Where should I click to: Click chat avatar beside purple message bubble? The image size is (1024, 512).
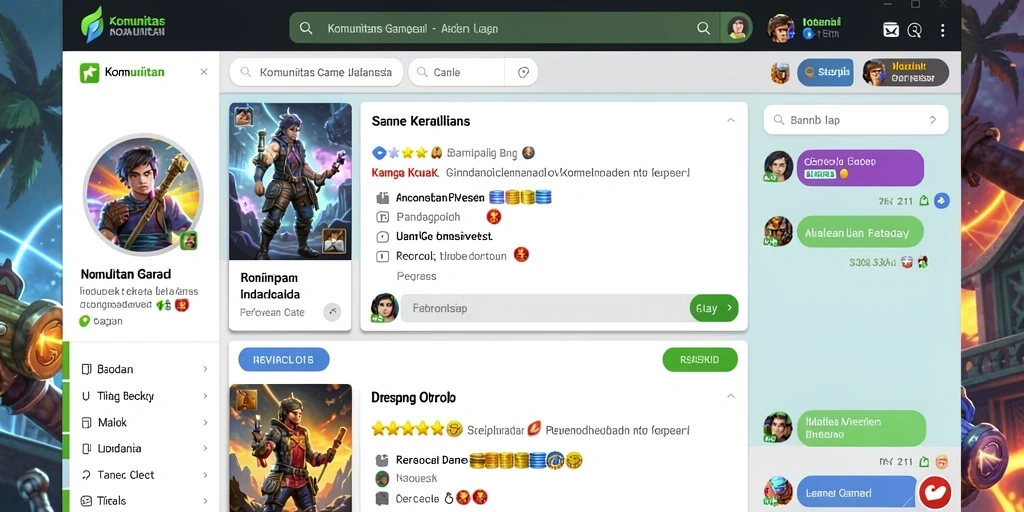click(x=778, y=167)
